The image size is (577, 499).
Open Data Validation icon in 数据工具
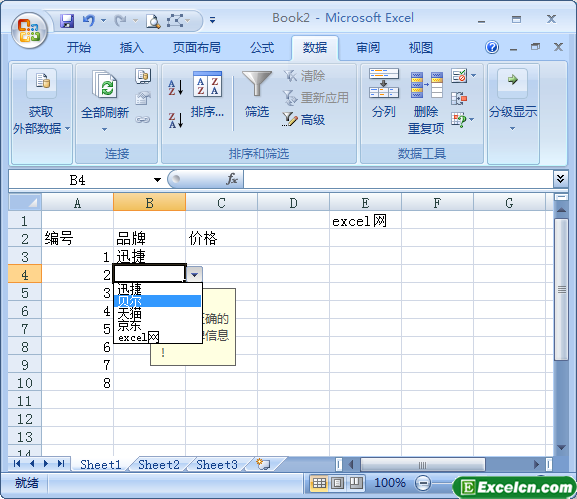[459, 76]
